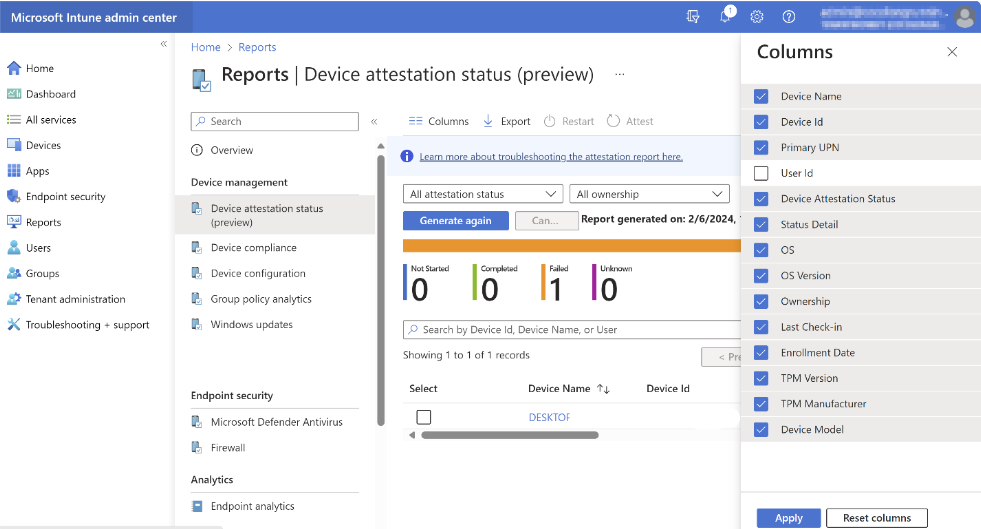
Task: Click the help question mark icon
Action: click(x=789, y=17)
